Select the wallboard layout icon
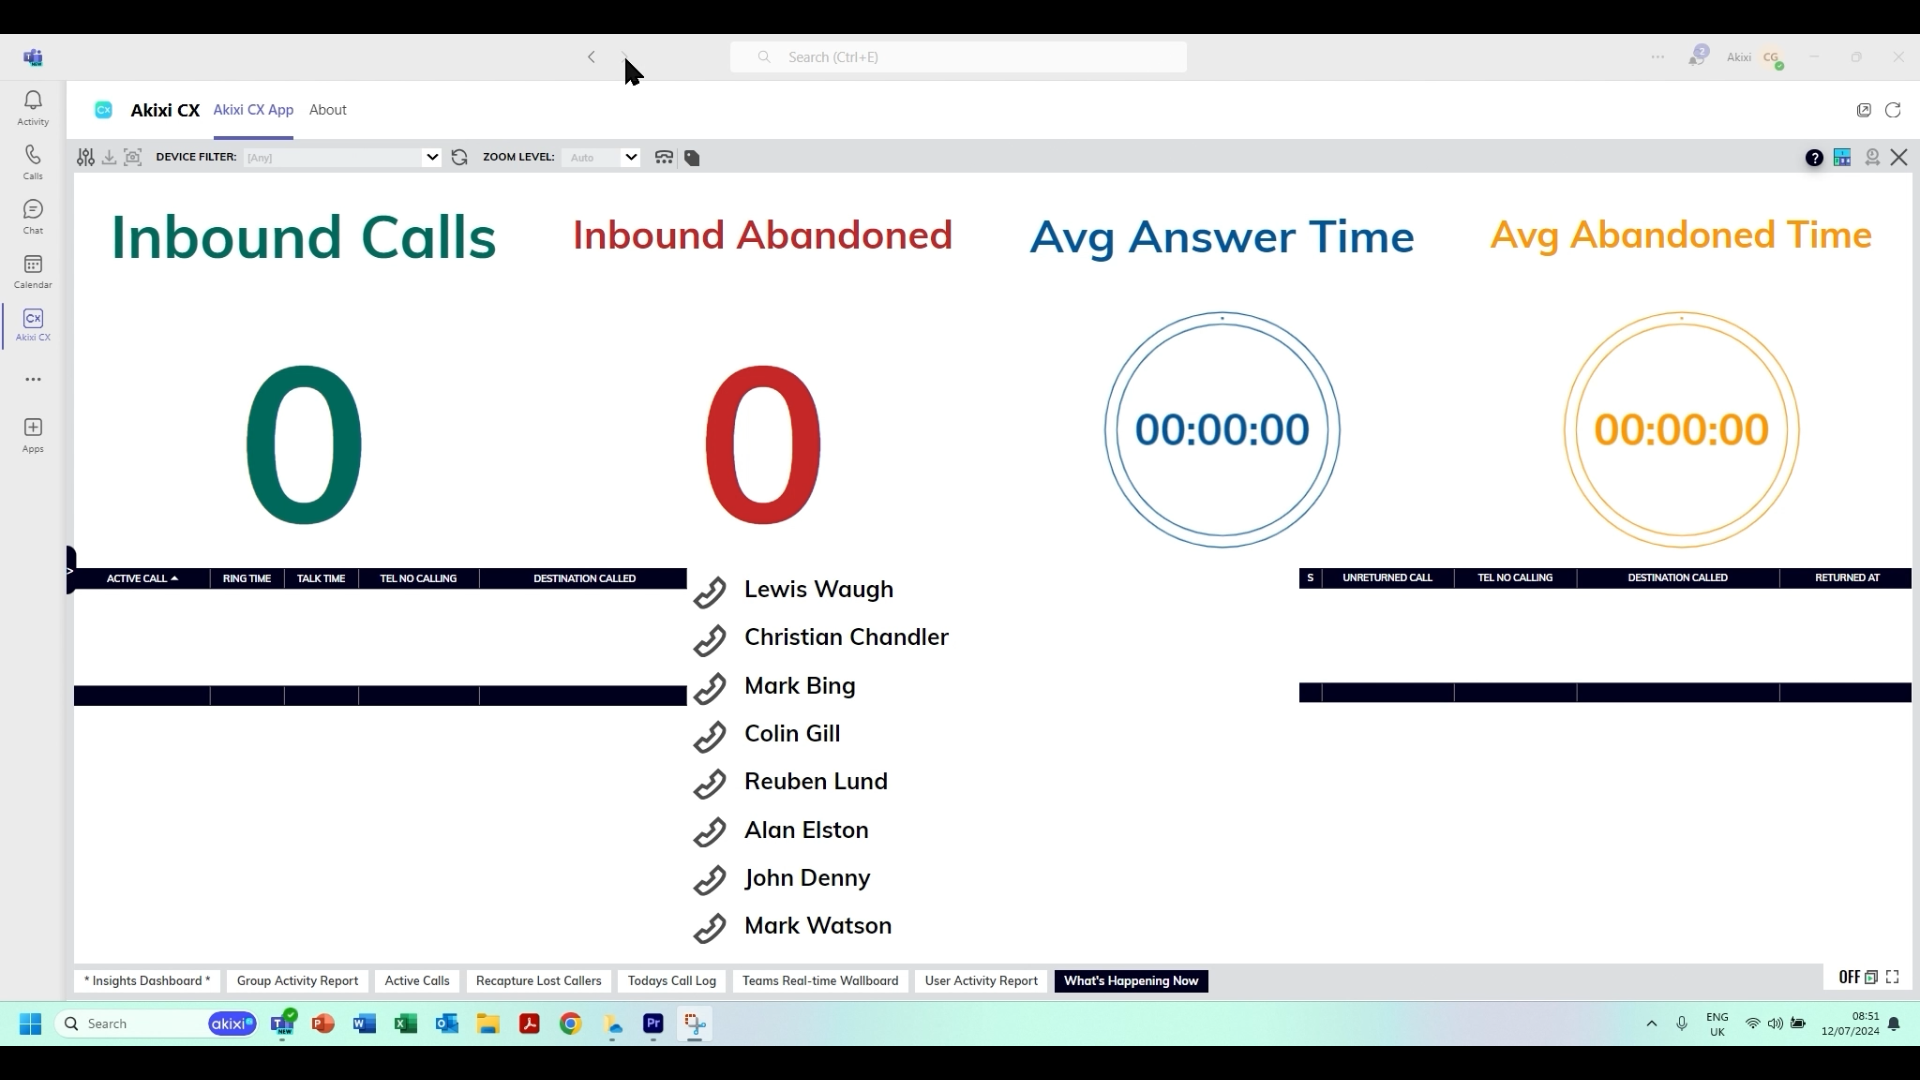 1843,157
